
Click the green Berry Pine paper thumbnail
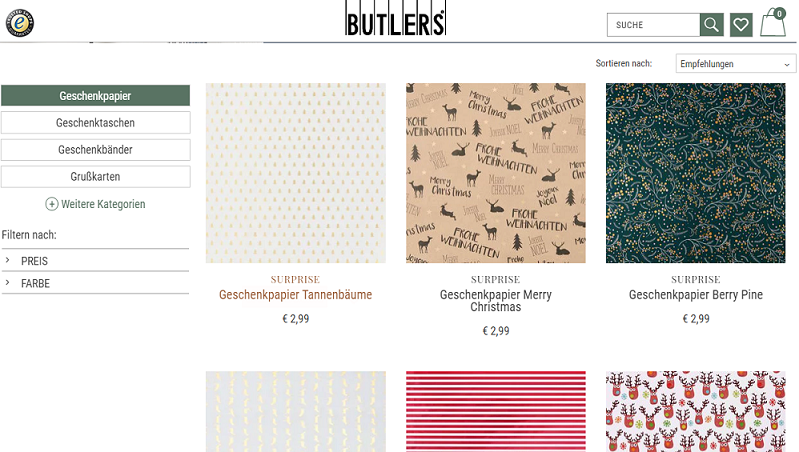(x=696, y=173)
